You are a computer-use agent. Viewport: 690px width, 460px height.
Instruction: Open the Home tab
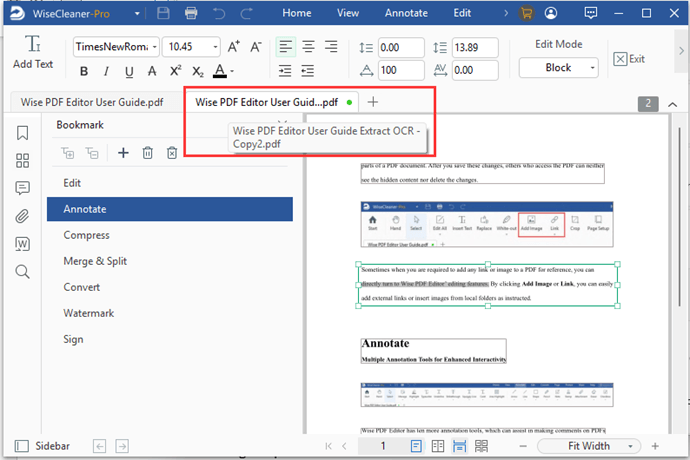[x=297, y=13]
